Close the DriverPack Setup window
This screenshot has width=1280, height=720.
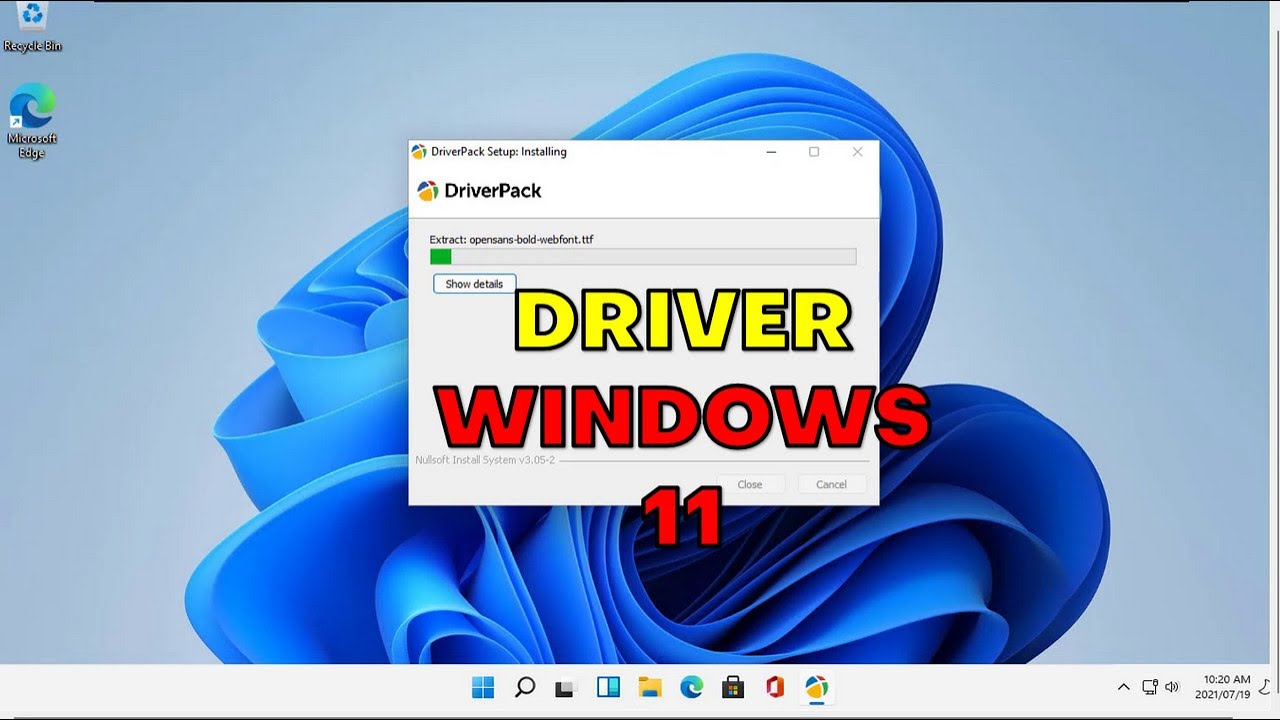pyautogui.click(x=857, y=152)
